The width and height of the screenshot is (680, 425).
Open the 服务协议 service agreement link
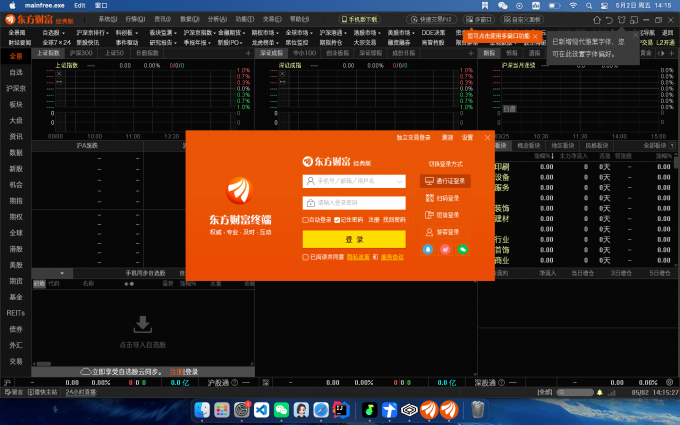click(392, 257)
